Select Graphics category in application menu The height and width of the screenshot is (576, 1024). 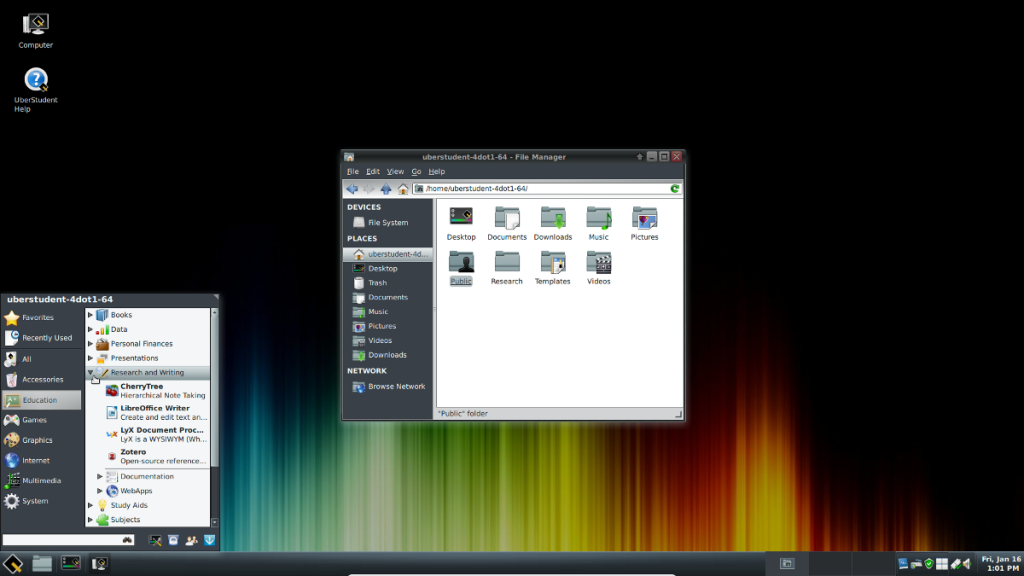(37, 440)
